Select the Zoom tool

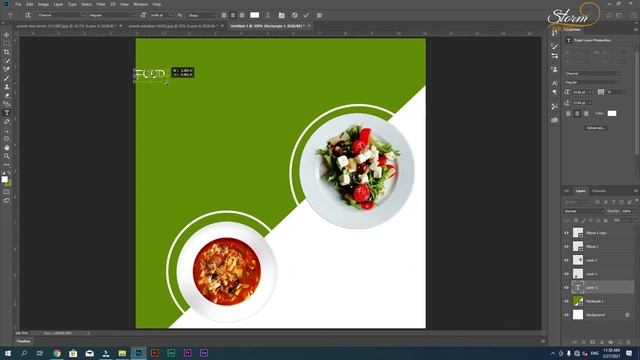click(x=7, y=156)
